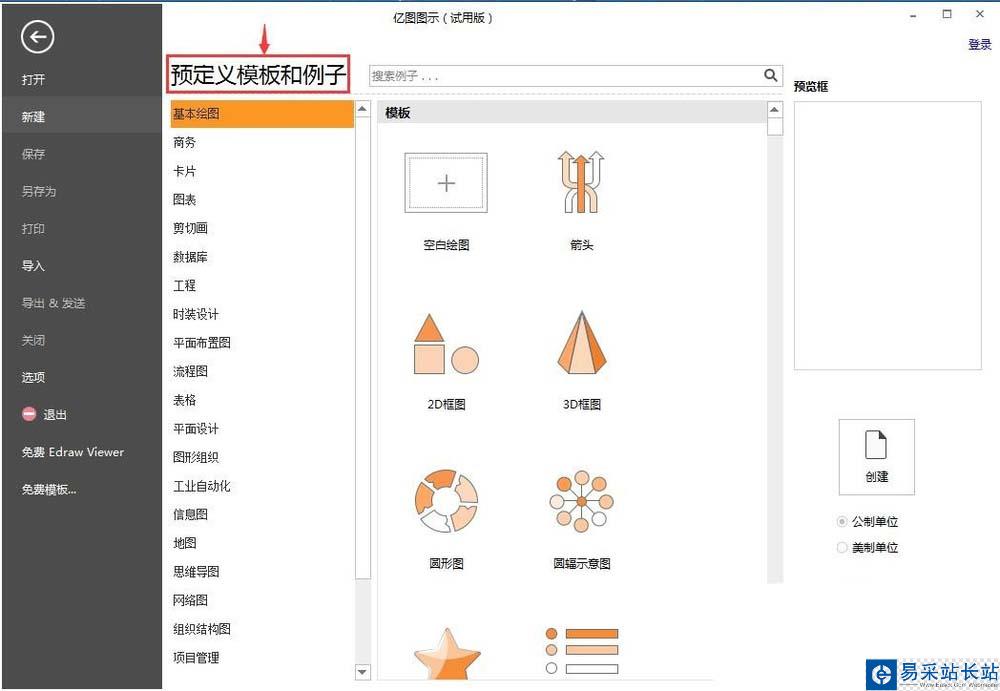The image size is (1000, 691).
Task: Open the 箭头 arrows template icon
Action: pyautogui.click(x=580, y=182)
